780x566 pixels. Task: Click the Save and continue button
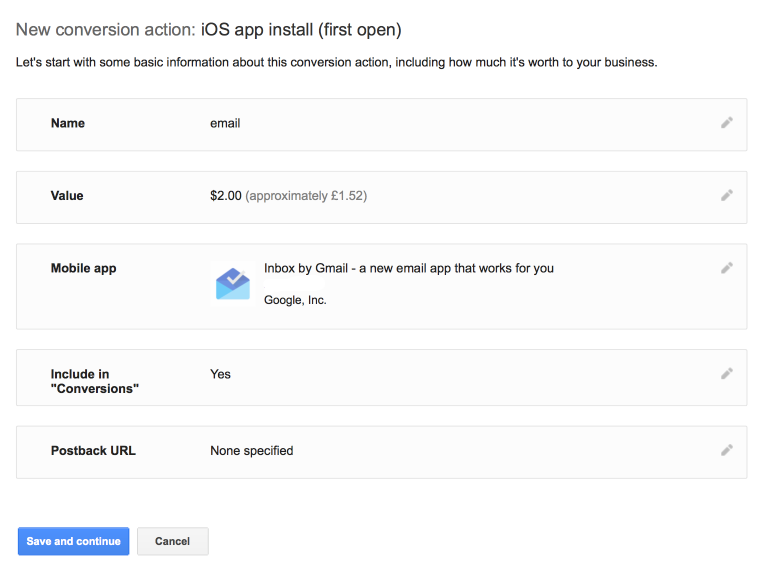[73, 541]
